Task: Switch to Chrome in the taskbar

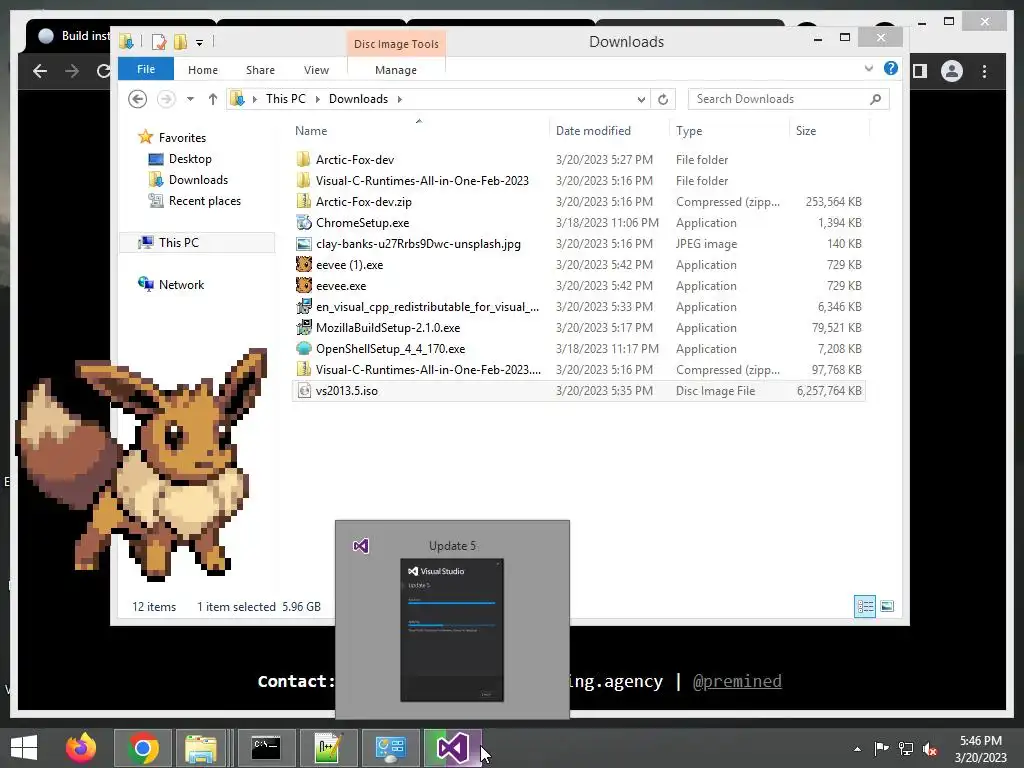Action: [143, 748]
